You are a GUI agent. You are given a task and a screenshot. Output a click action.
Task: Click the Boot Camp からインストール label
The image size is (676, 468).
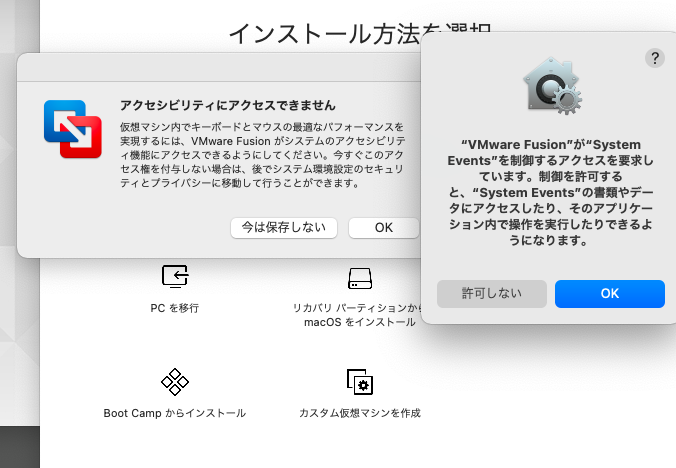point(175,413)
